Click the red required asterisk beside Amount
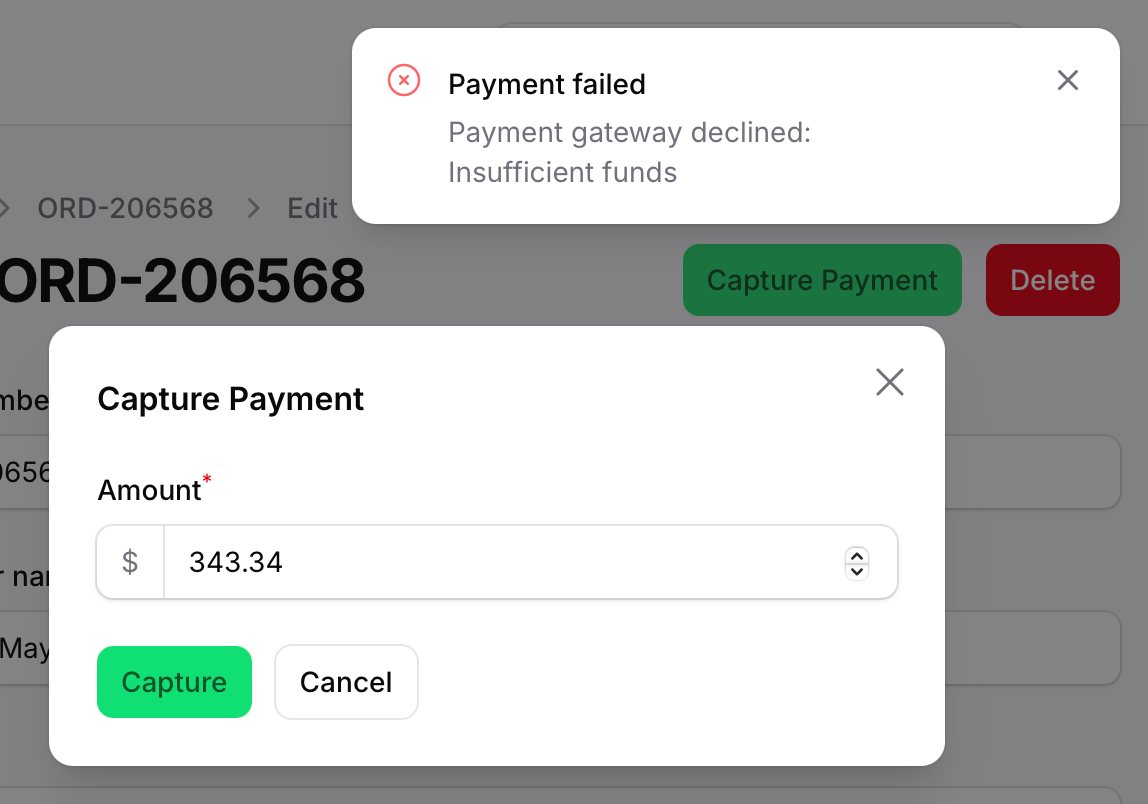Viewport: 1148px width, 804px height. (x=208, y=481)
